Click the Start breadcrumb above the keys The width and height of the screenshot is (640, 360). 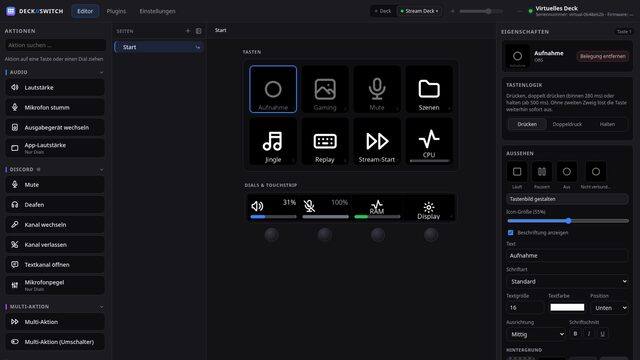coord(220,30)
